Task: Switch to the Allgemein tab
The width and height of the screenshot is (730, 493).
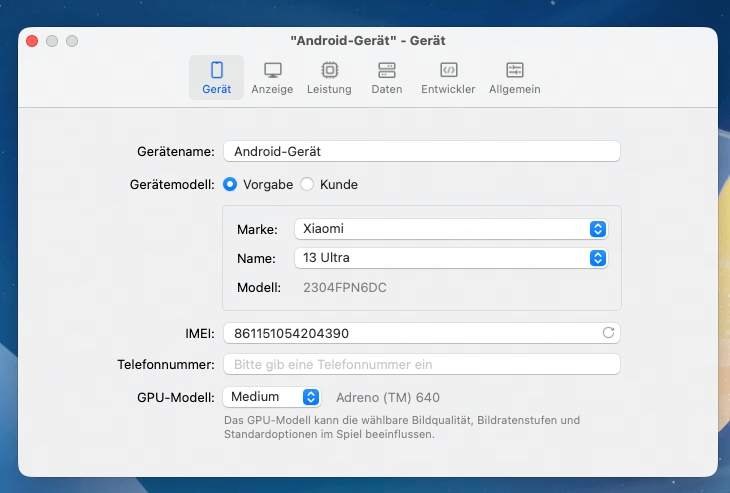Action: point(514,78)
